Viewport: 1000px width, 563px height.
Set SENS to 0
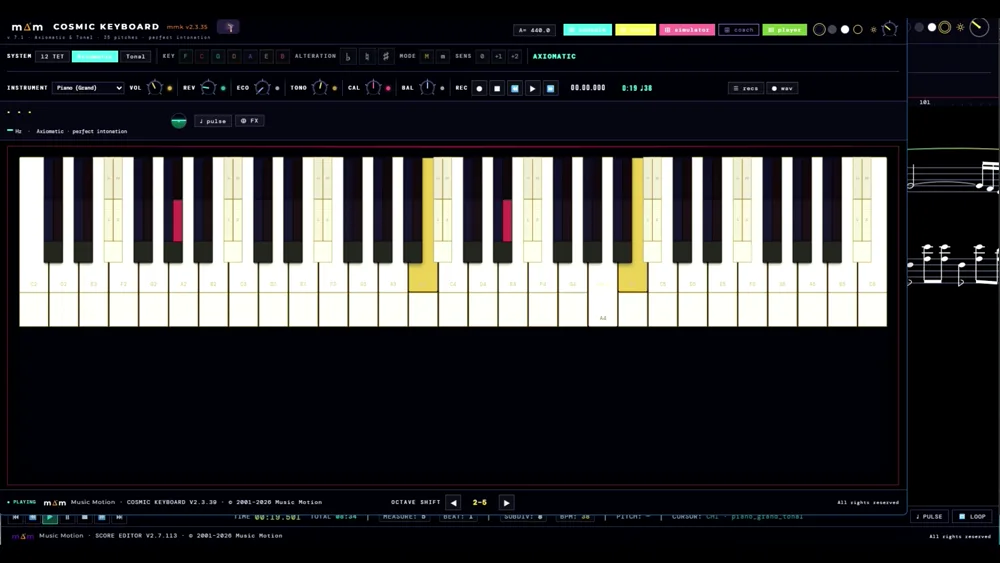click(482, 56)
